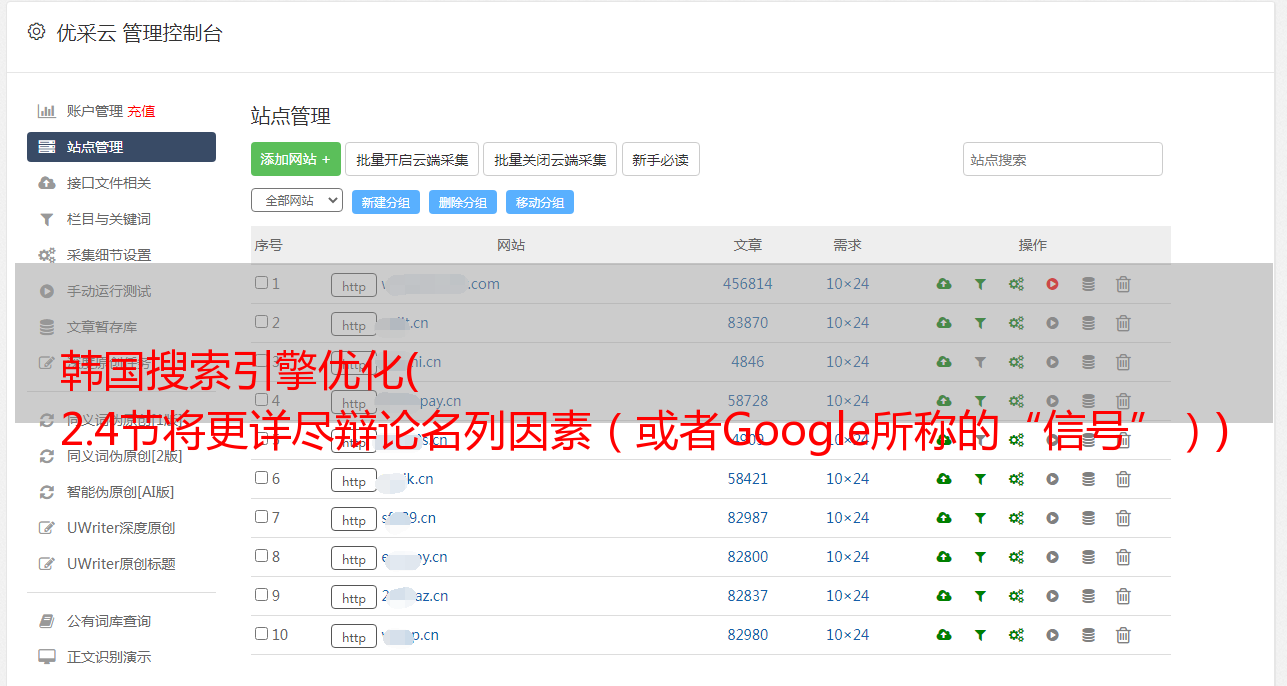Select 站点管理 in the sidebar

point(121,147)
